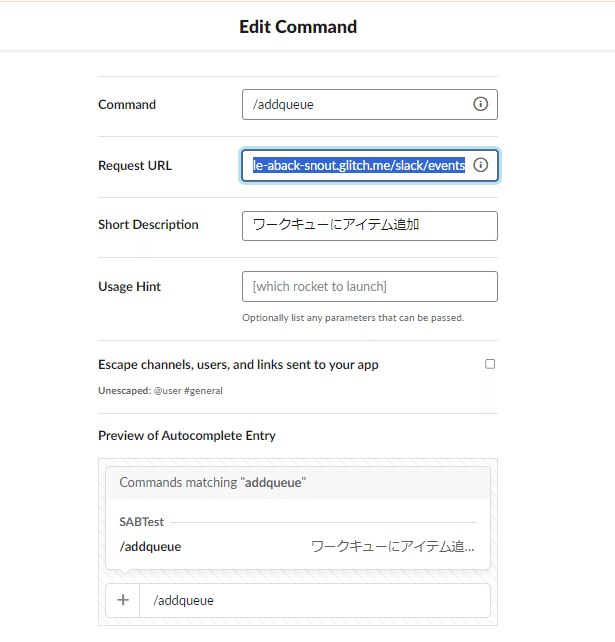This screenshot has width=615, height=642.
Task: Click the Edit Command heading
Action: coord(298,27)
